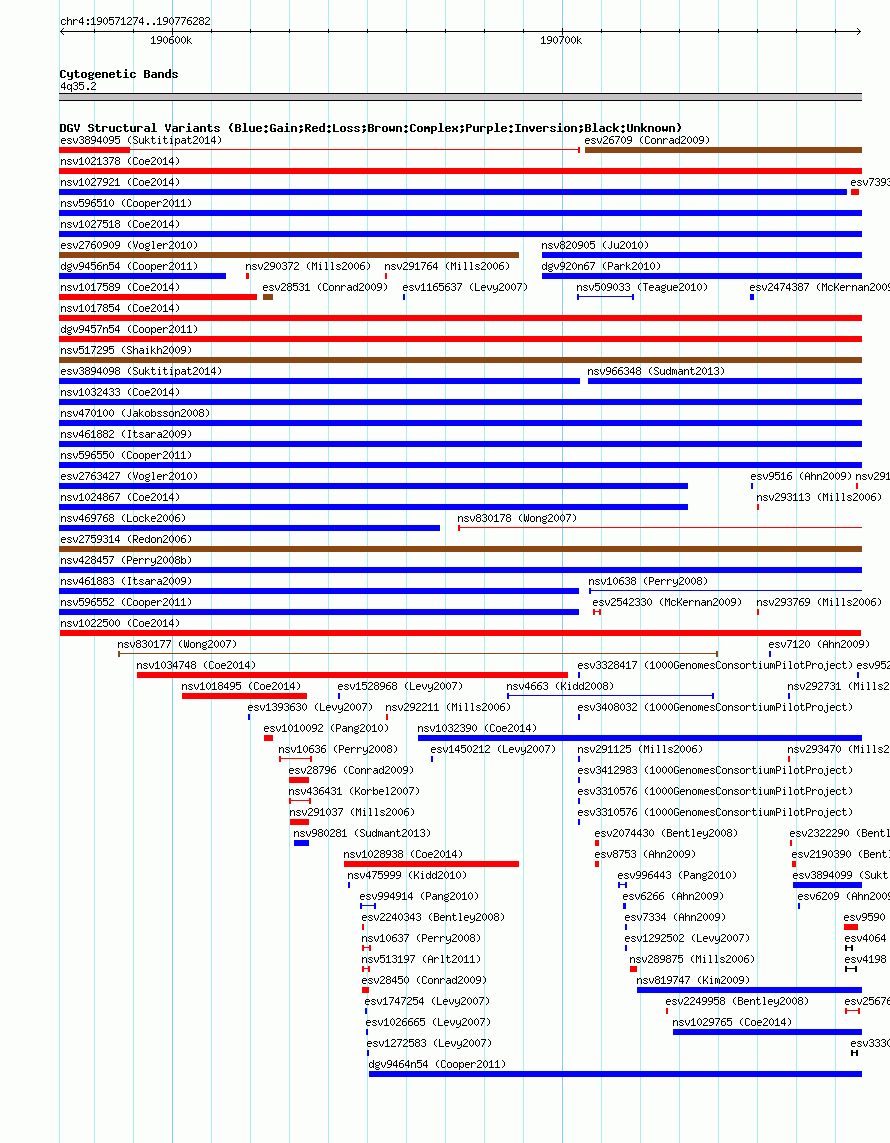
Task: Select nsv461882 (Itsara2009) label
Action: tap(125, 435)
